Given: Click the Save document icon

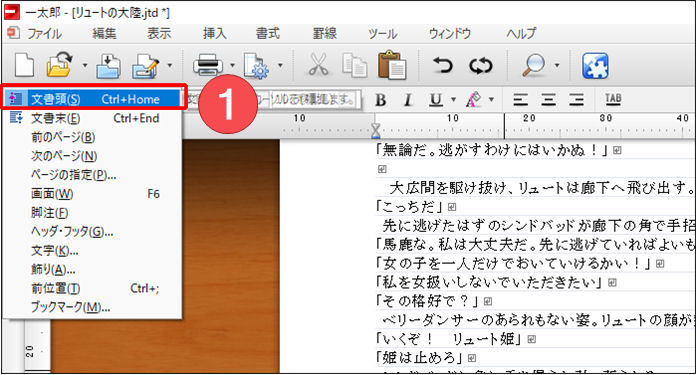Looking at the screenshot, I should (x=108, y=65).
